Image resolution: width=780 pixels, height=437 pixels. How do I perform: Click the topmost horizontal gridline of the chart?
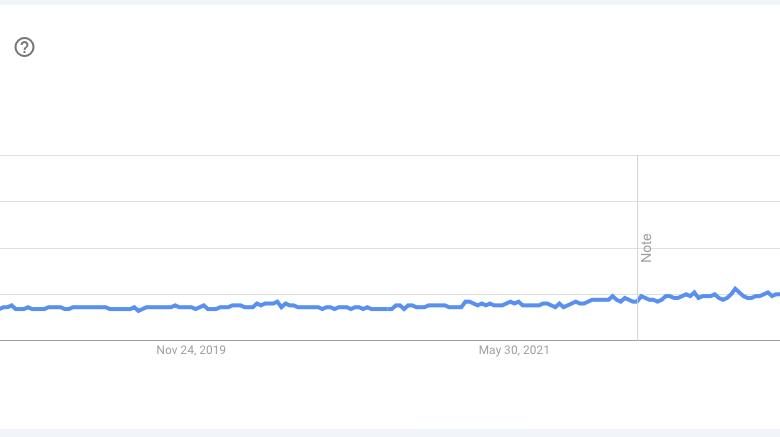click(x=390, y=155)
